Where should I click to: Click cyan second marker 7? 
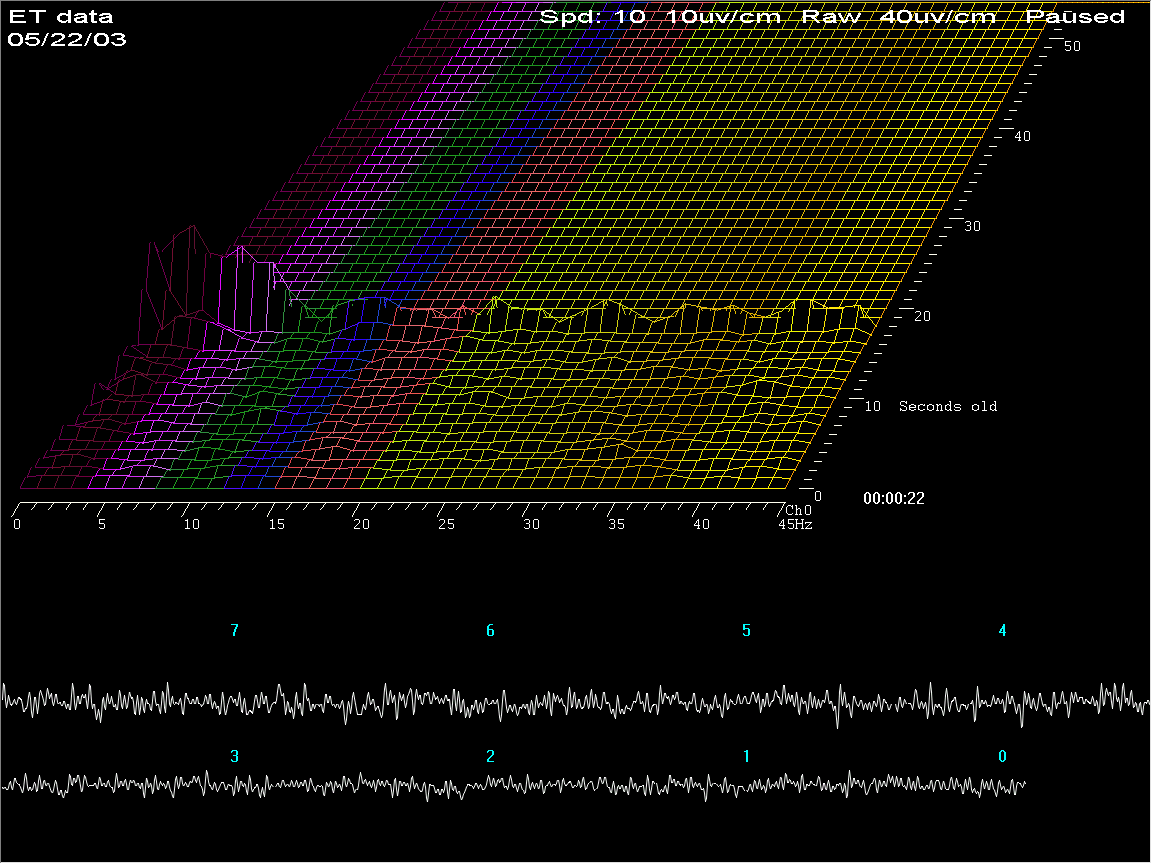point(235,631)
